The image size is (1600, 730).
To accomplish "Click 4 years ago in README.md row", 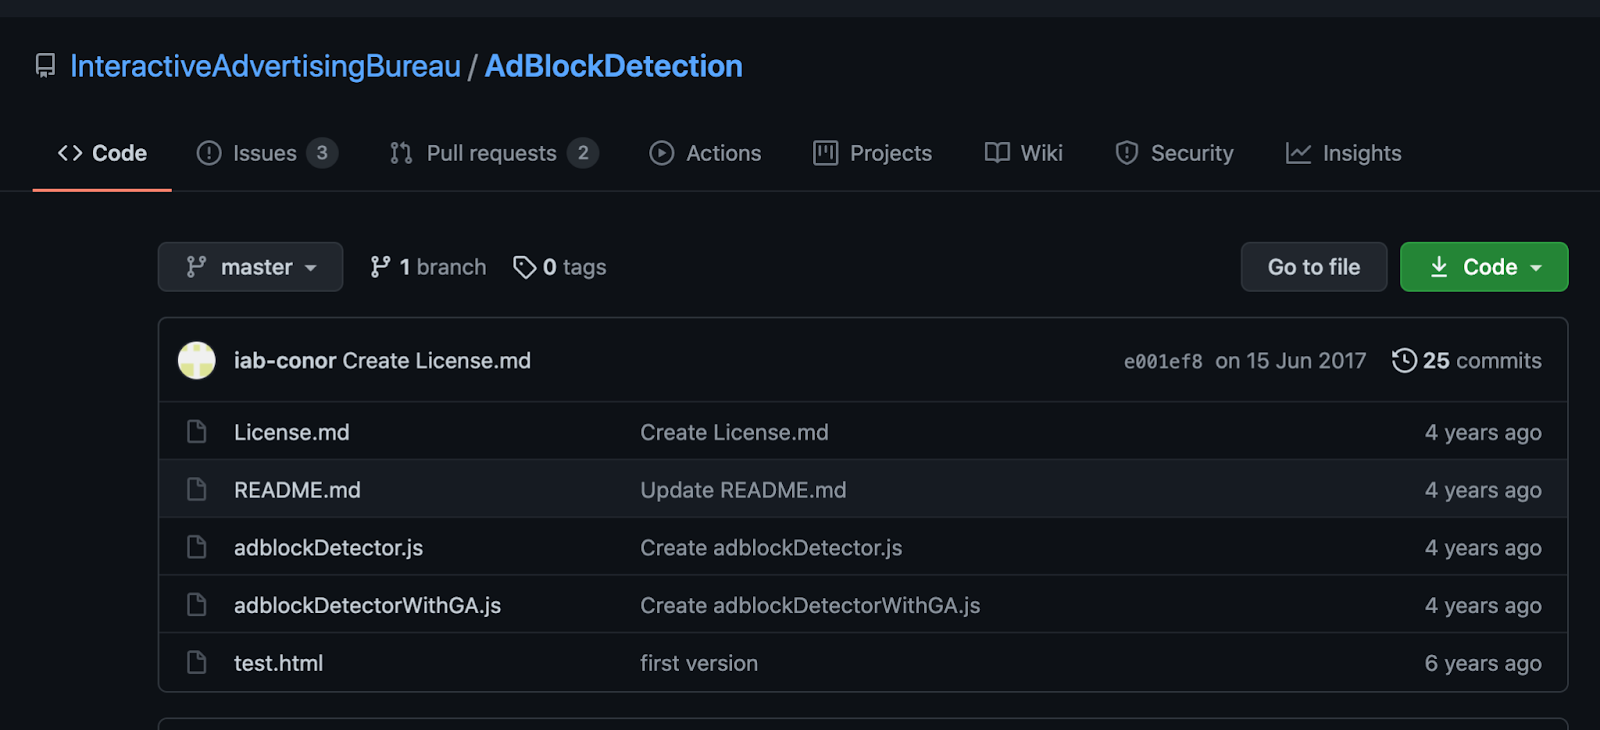I will tap(1483, 491).
